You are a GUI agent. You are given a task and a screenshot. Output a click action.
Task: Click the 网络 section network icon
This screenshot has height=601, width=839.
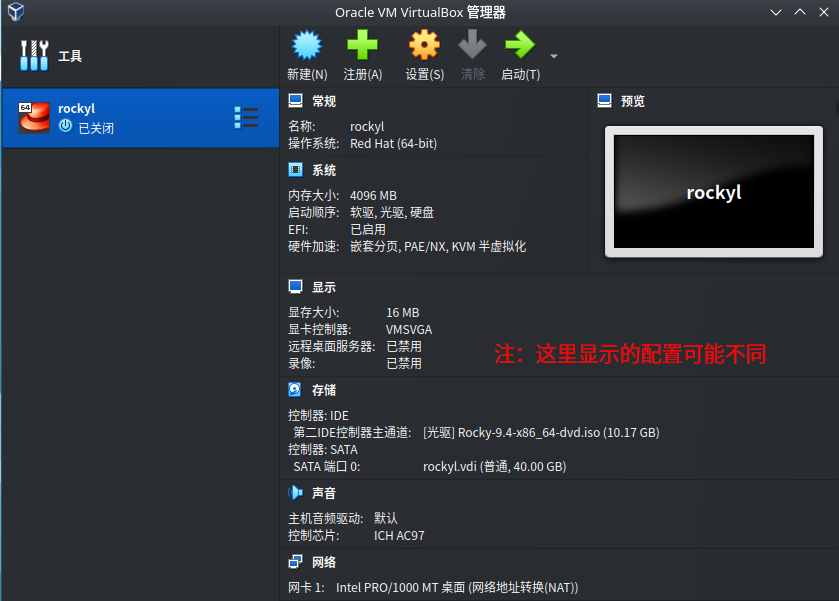pos(295,561)
